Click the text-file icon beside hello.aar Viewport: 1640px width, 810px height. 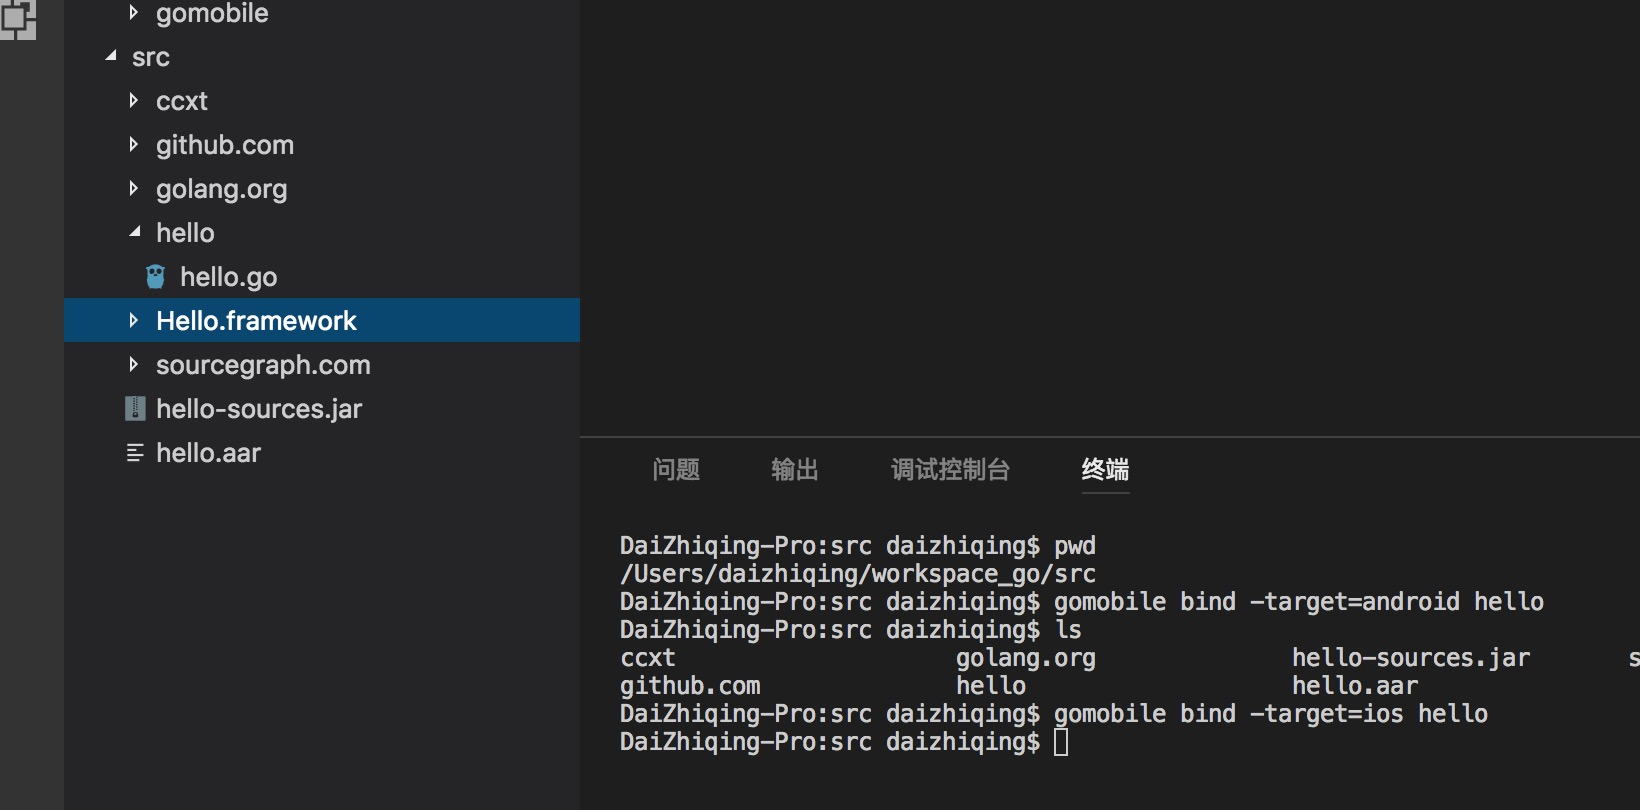(135, 453)
